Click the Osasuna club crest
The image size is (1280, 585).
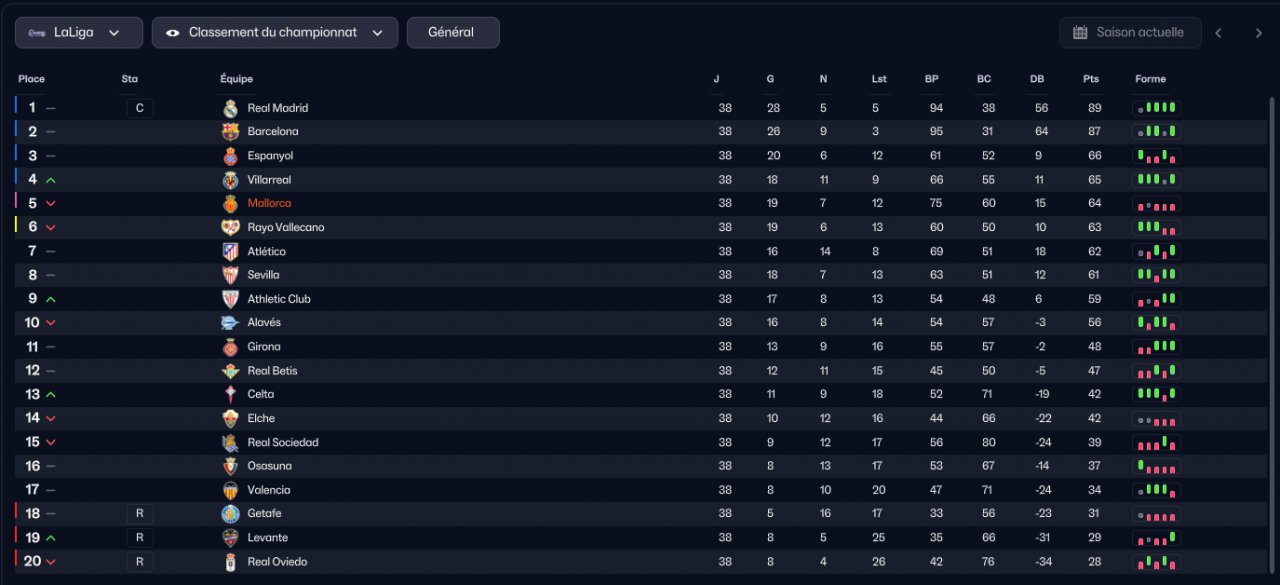(230, 466)
